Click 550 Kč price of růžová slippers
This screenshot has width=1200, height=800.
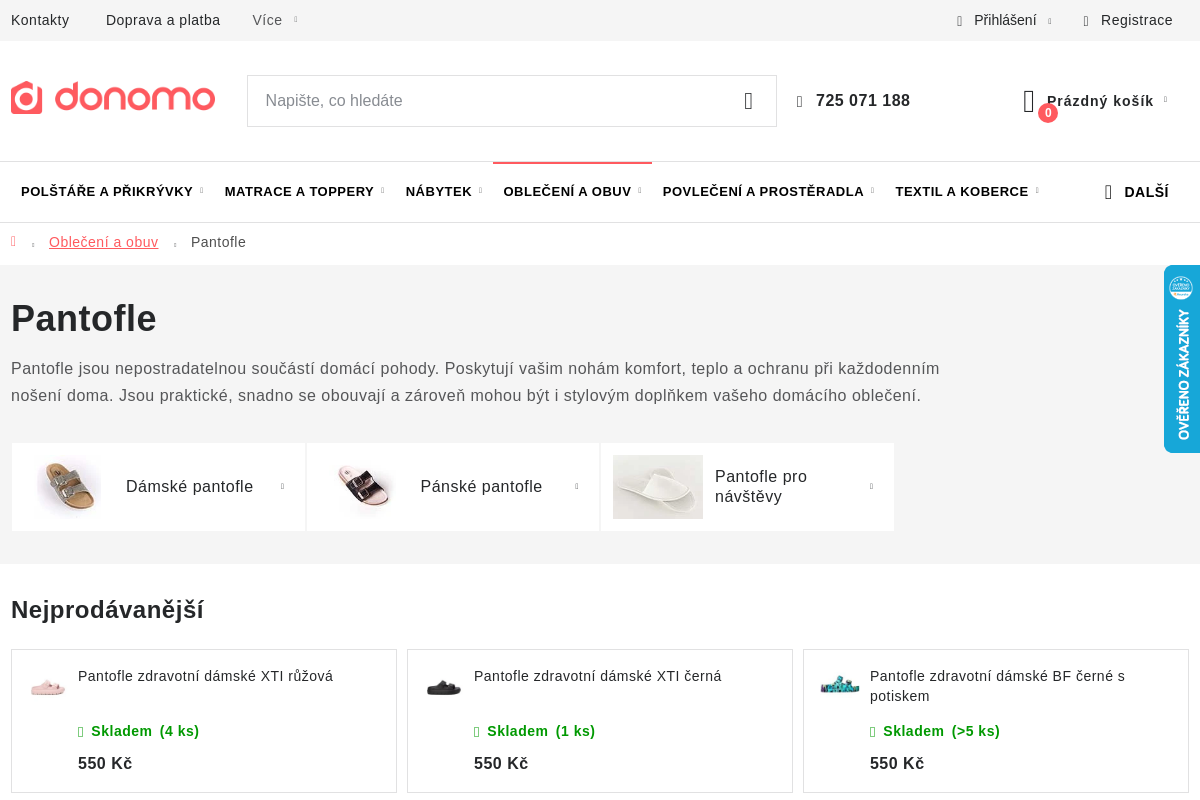pyautogui.click(x=105, y=764)
